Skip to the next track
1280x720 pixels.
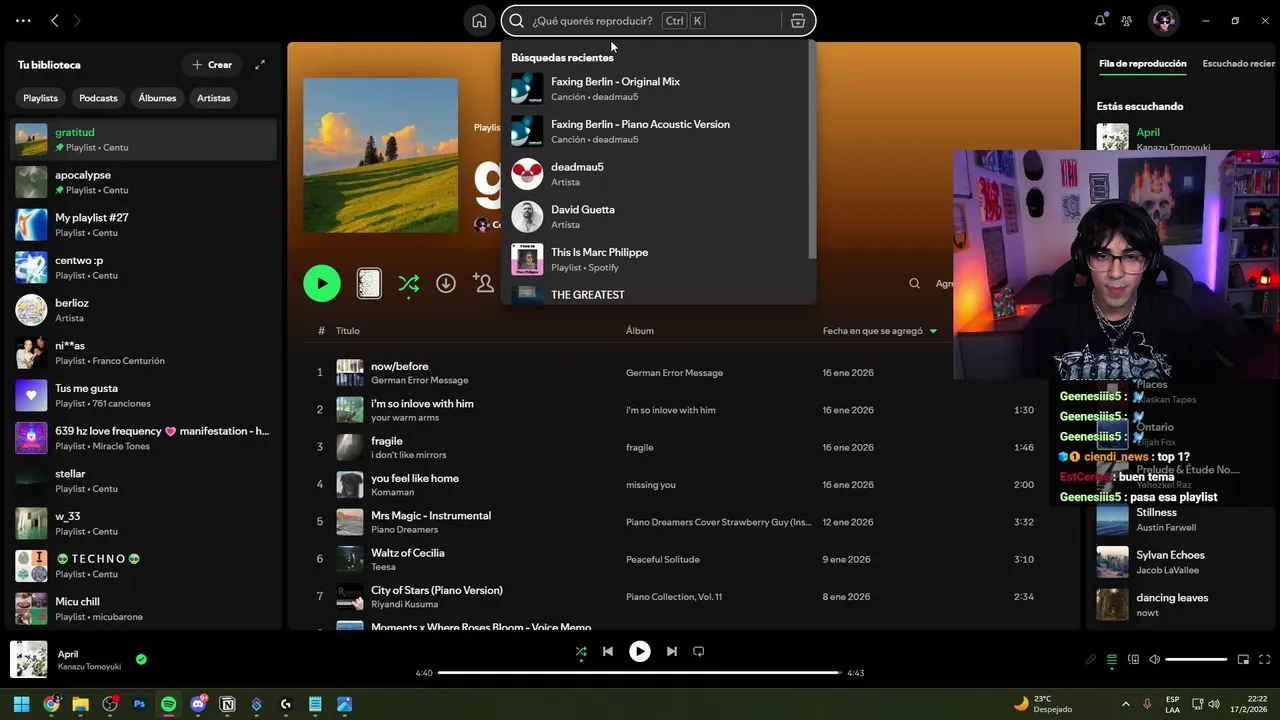[x=672, y=652]
